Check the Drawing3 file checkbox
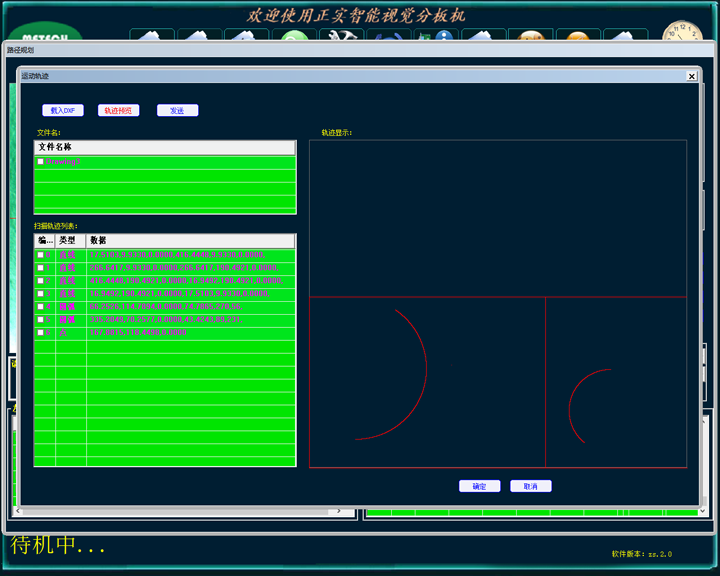 point(40,161)
